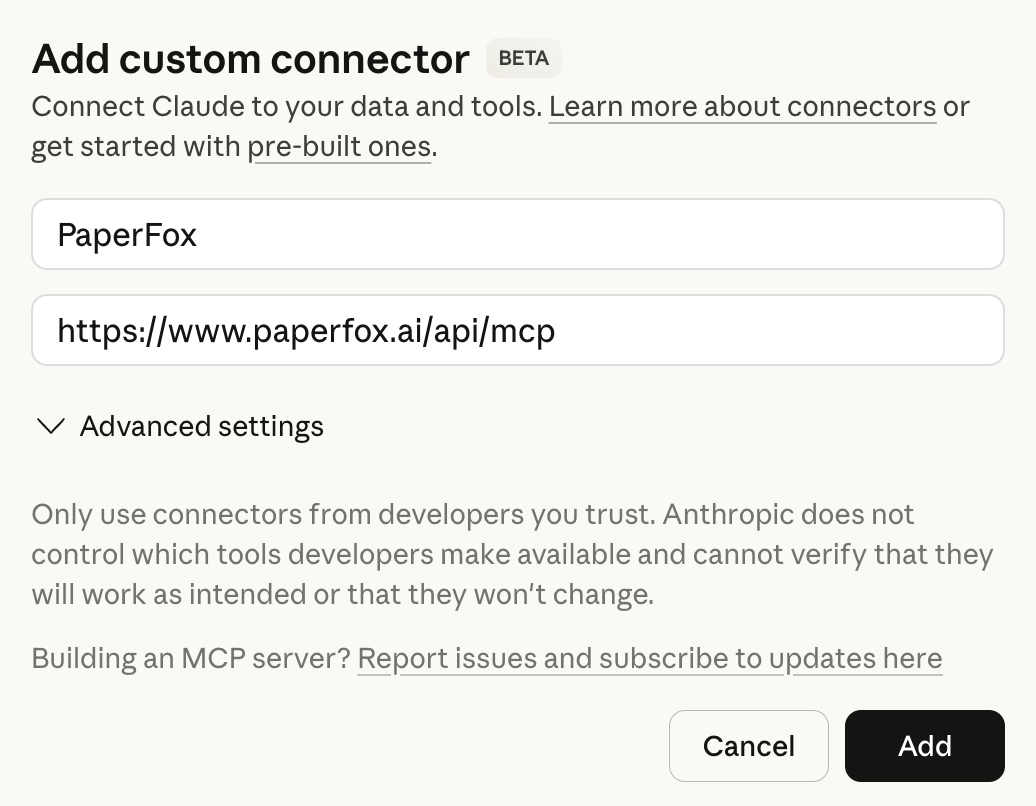Viewport: 1036px width, 806px height.
Task: Click the Add button
Action: click(x=924, y=746)
